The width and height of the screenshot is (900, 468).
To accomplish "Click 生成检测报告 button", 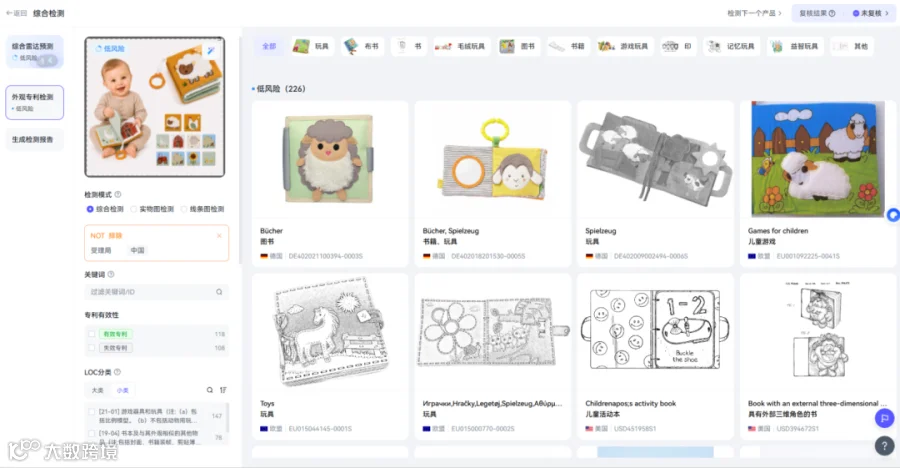I will pyautogui.click(x=34, y=140).
